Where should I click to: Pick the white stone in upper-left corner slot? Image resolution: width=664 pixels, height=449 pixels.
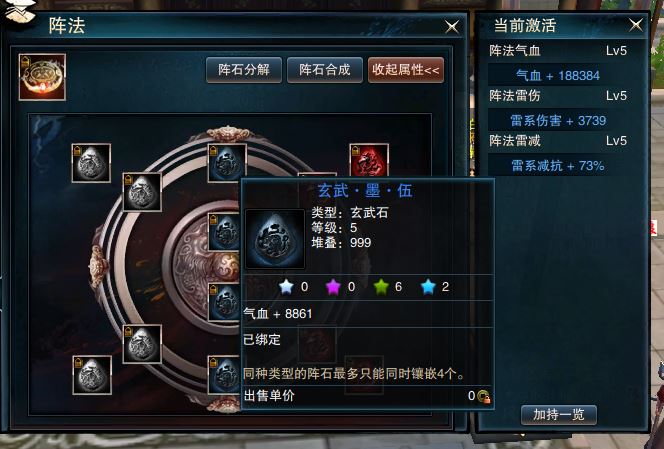click(x=91, y=163)
